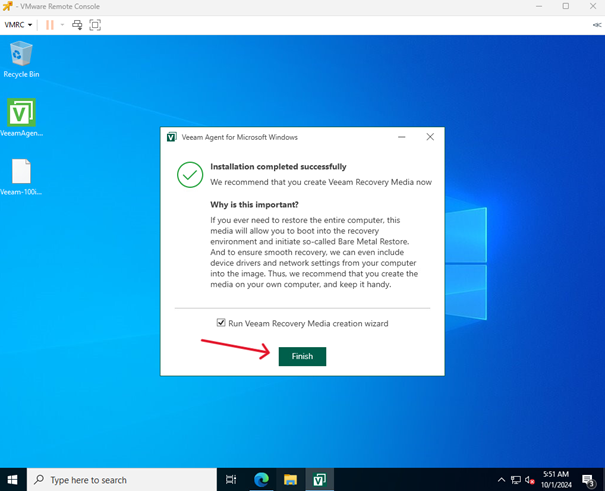
Task: Open Task View from the taskbar
Action: click(x=231, y=479)
